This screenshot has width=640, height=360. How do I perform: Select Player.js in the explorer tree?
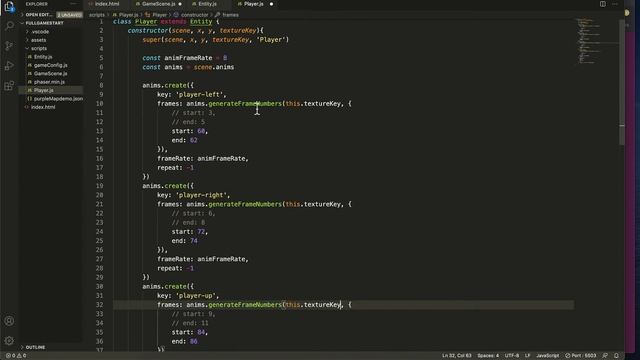click(44, 90)
